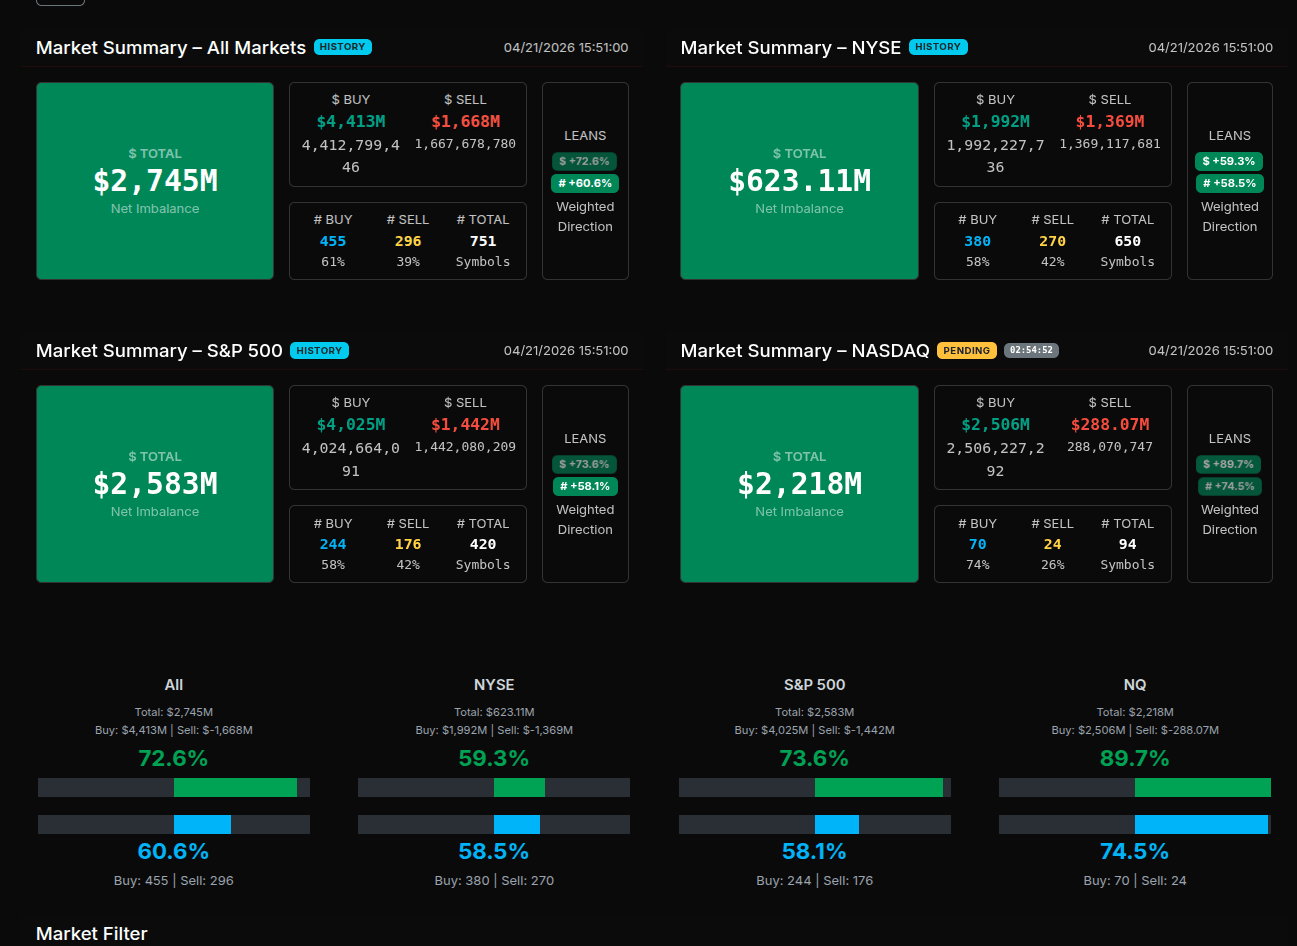Click the NASDAQ countdown timer 02:54:52
Image resolution: width=1297 pixels, height=946 pixels.
point(1030,351)
